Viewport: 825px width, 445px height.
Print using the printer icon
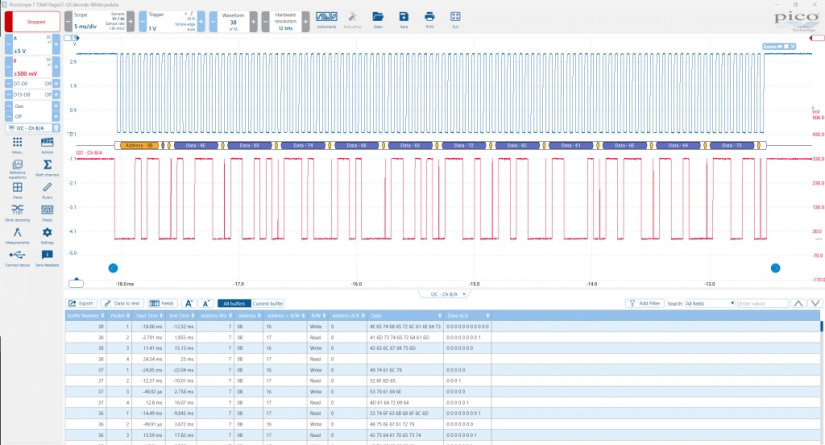point(429,20)
